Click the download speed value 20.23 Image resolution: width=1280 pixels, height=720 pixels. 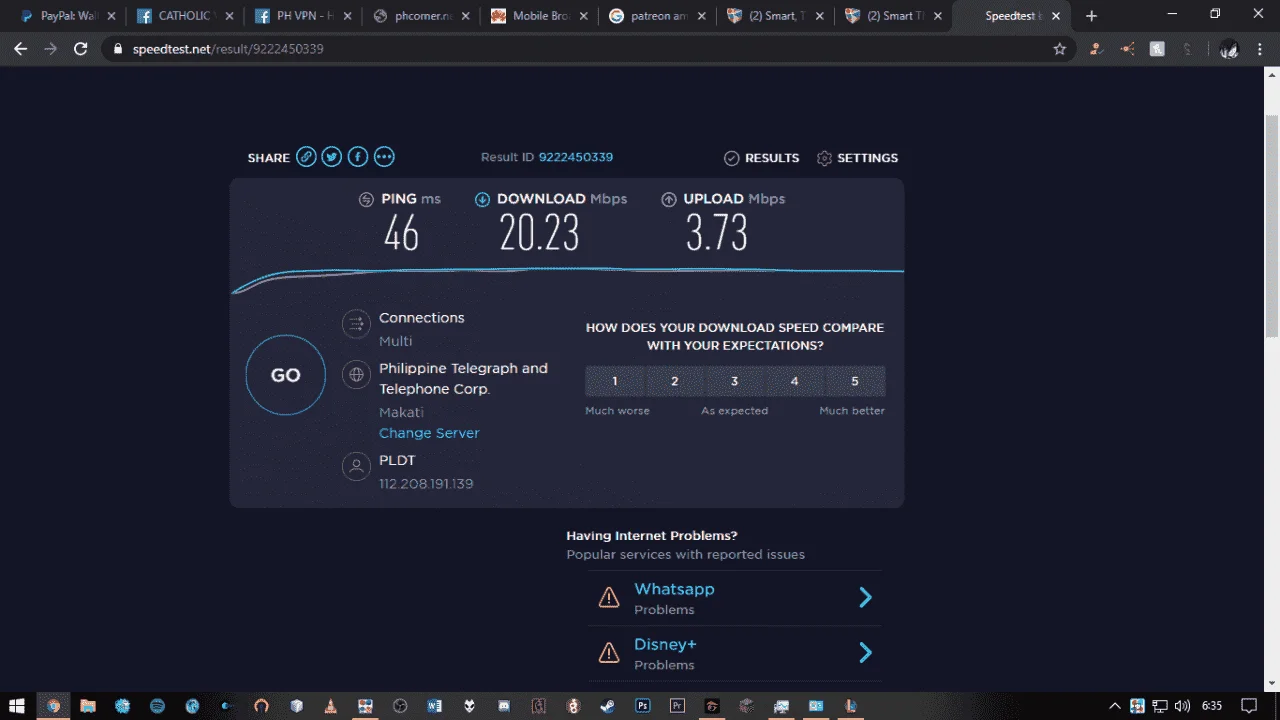[540, 234]
